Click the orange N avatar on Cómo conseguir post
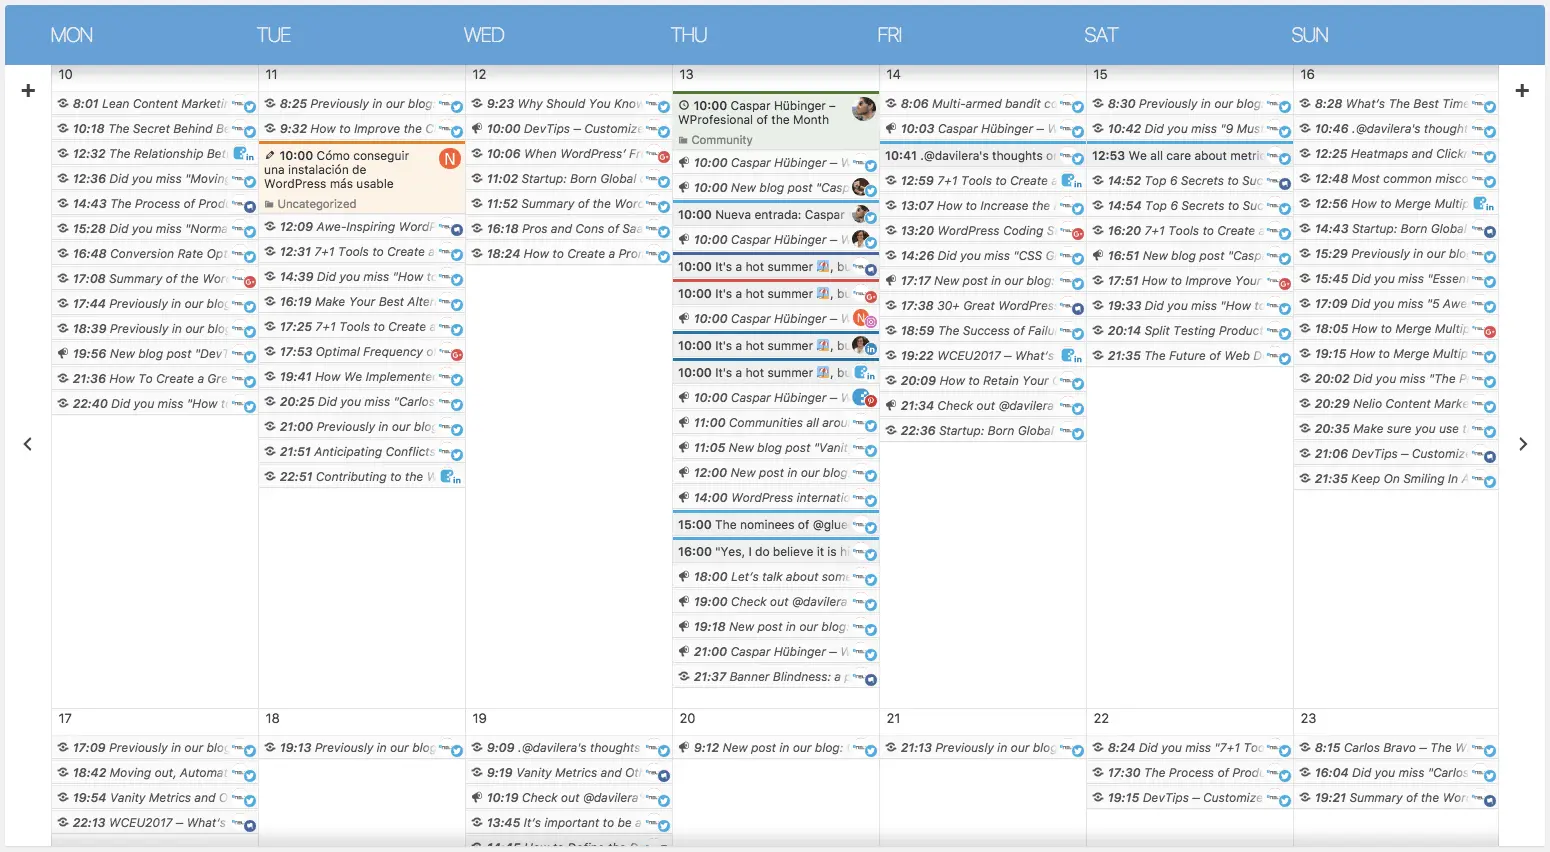Screen dimensions: 1550x852 (450, 158)
